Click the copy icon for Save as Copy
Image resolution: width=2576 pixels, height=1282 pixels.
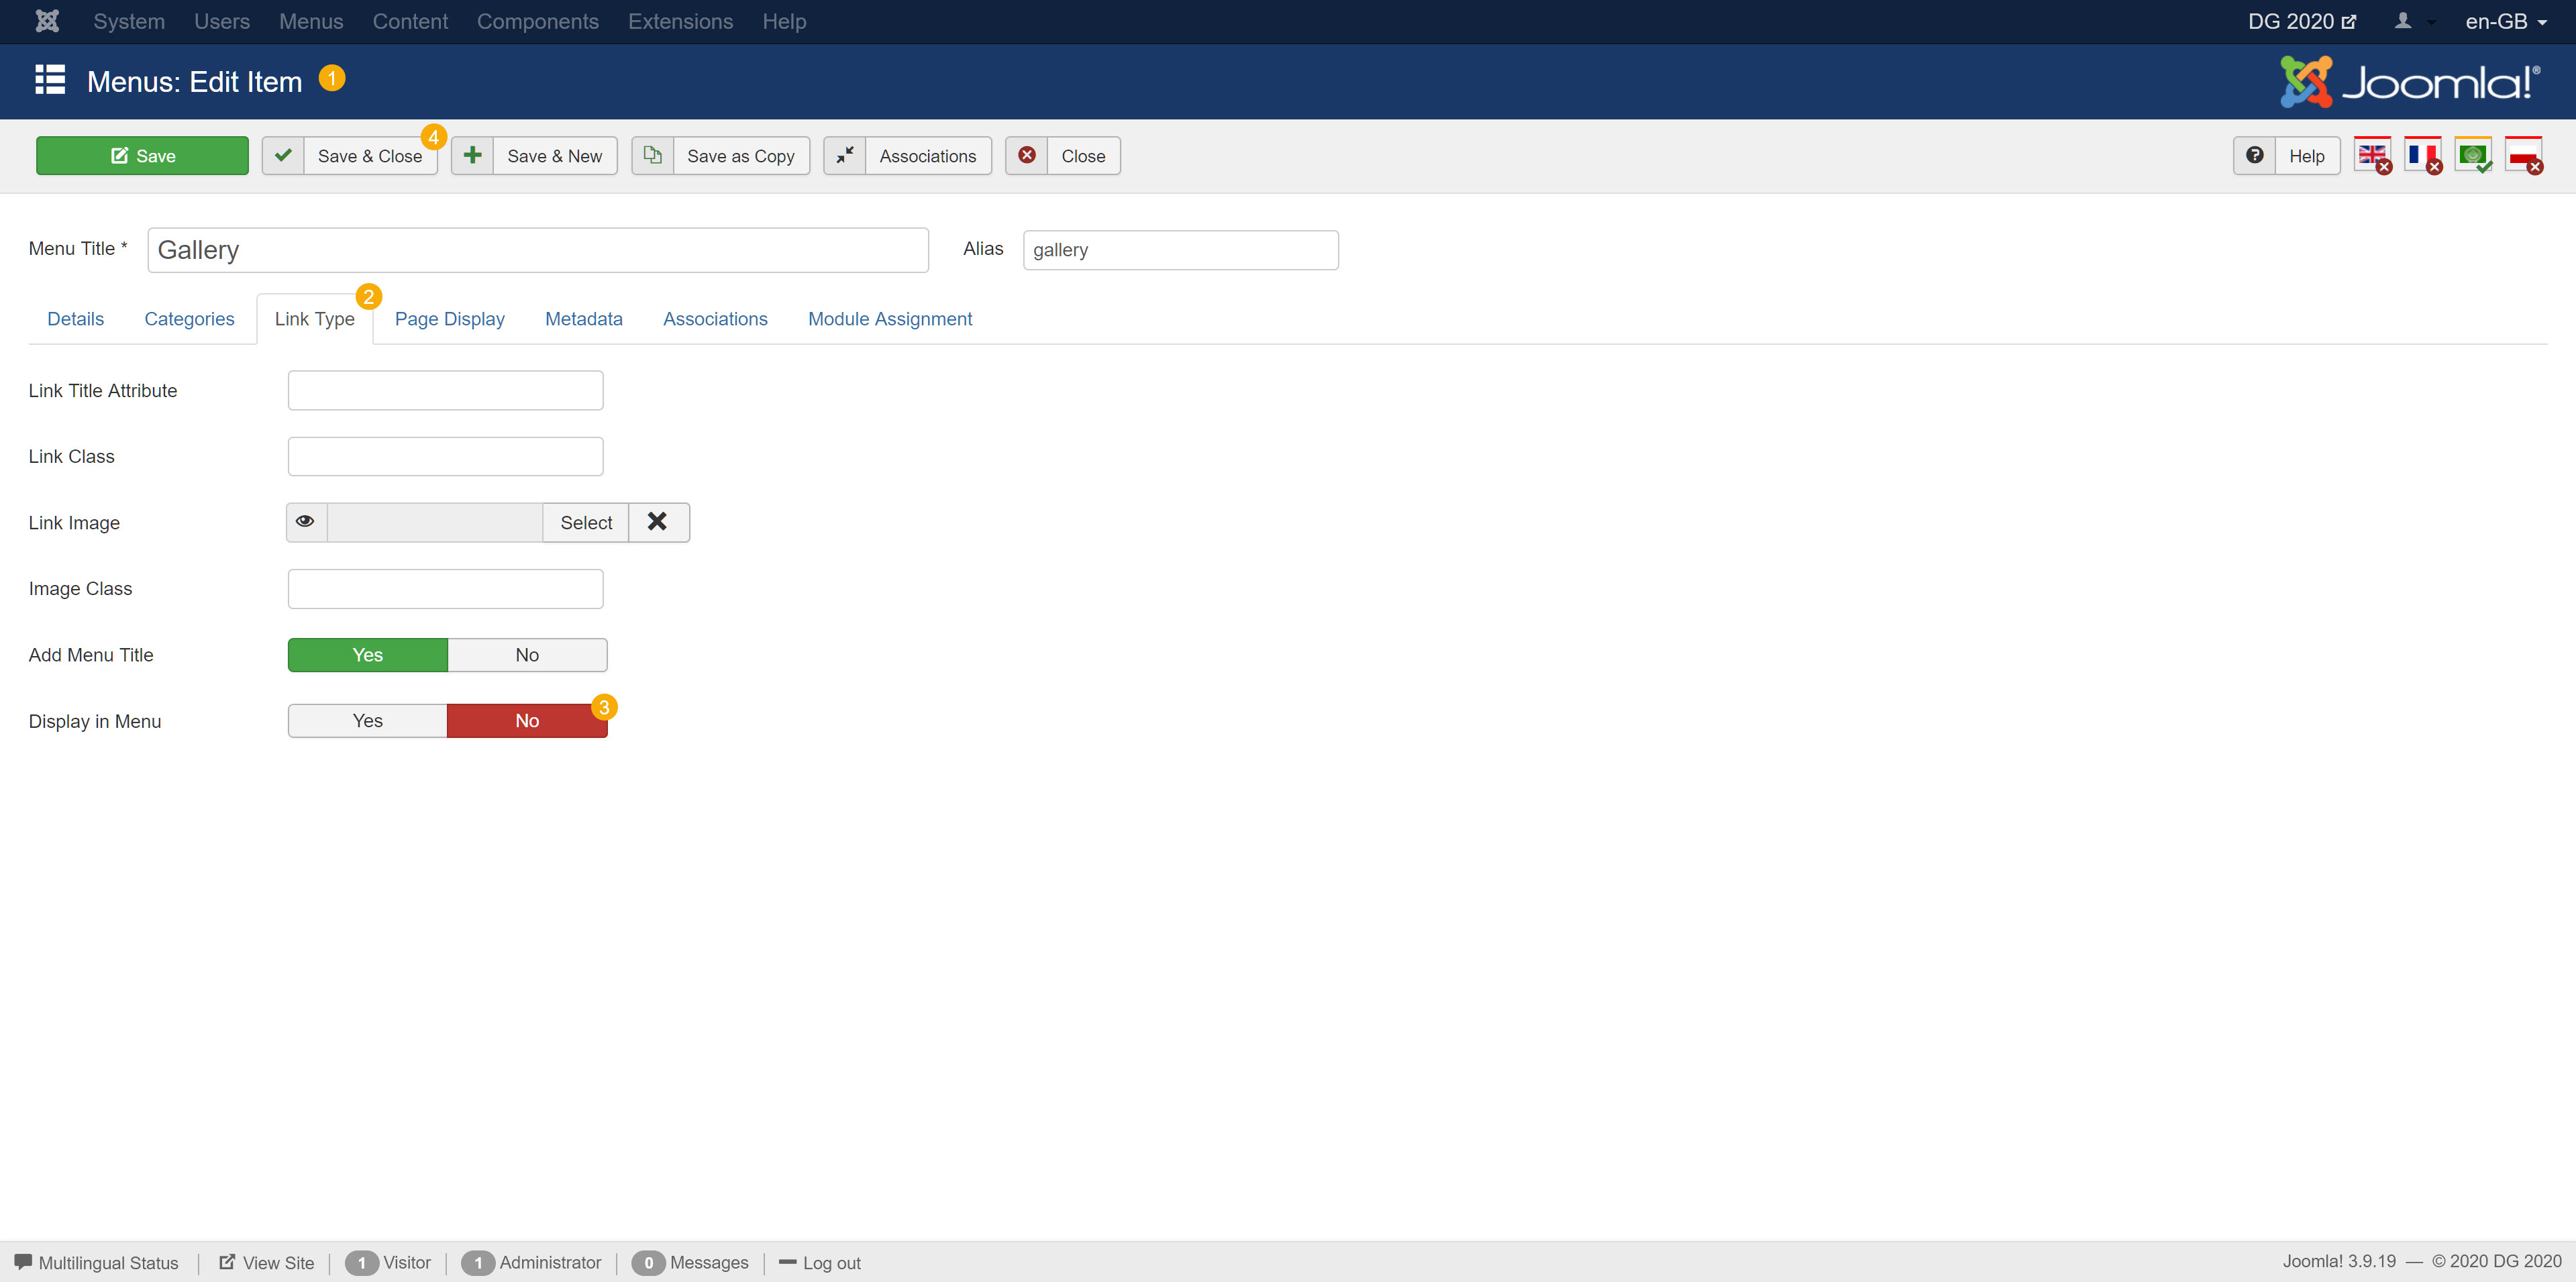[x=653, y=156]
